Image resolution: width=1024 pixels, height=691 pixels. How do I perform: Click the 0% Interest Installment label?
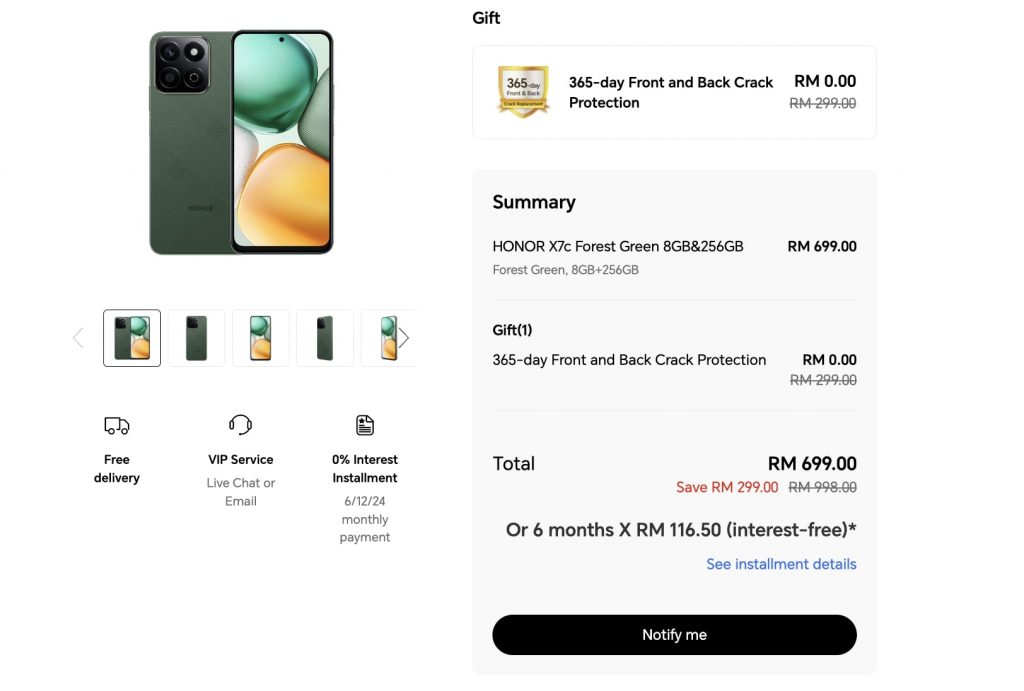(364, 469)
